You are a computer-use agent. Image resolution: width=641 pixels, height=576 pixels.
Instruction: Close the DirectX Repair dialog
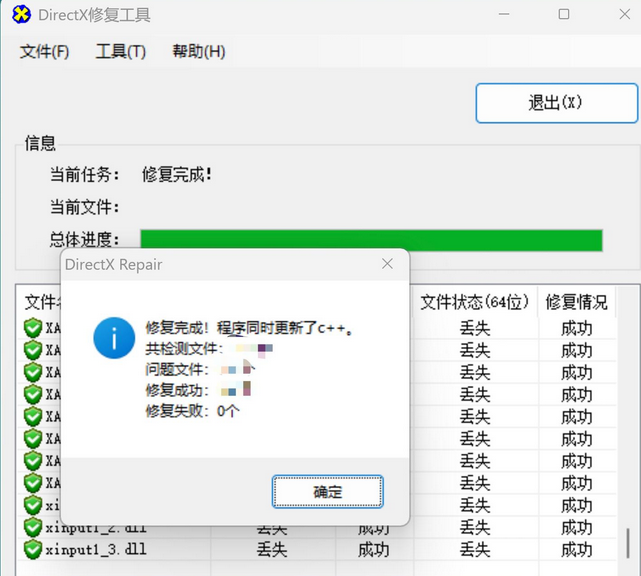click(x=387, y=264)
